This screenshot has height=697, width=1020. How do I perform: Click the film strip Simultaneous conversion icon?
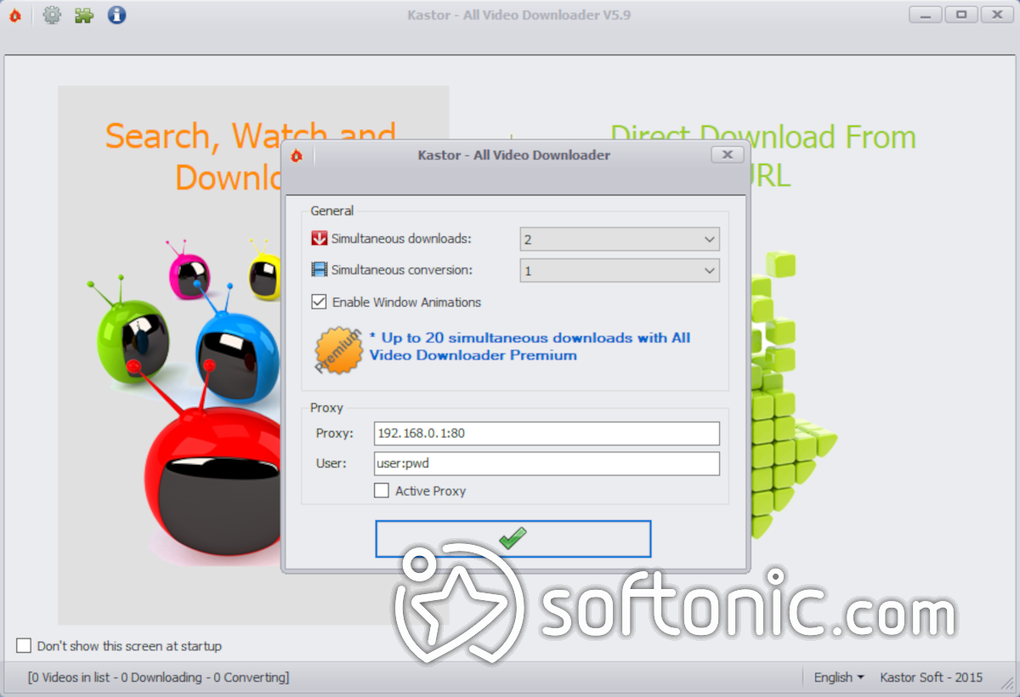[x=319, y=269]
